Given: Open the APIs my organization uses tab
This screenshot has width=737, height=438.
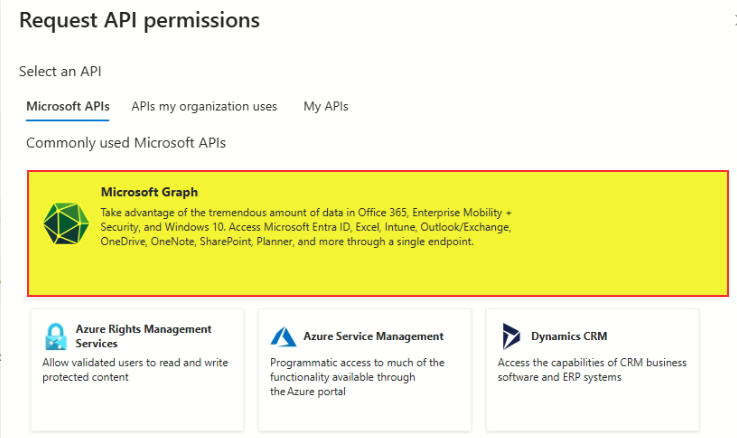Looking at the screenshot, I should [204, 106].
